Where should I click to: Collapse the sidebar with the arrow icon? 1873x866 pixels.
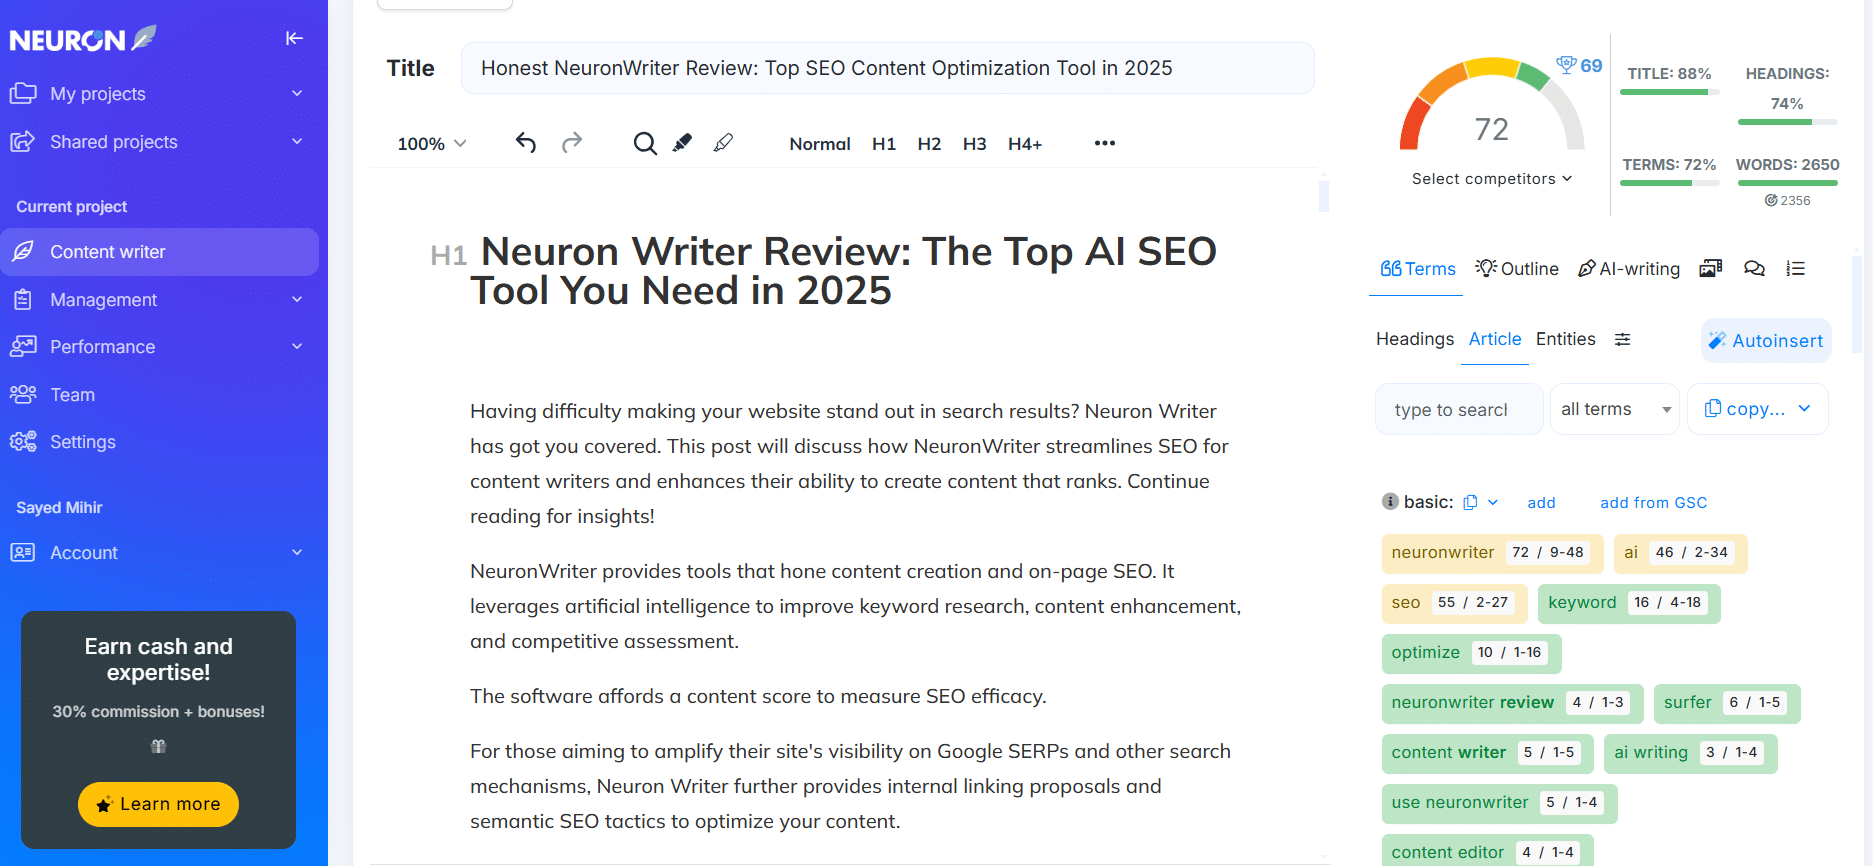tap(294, 38)
